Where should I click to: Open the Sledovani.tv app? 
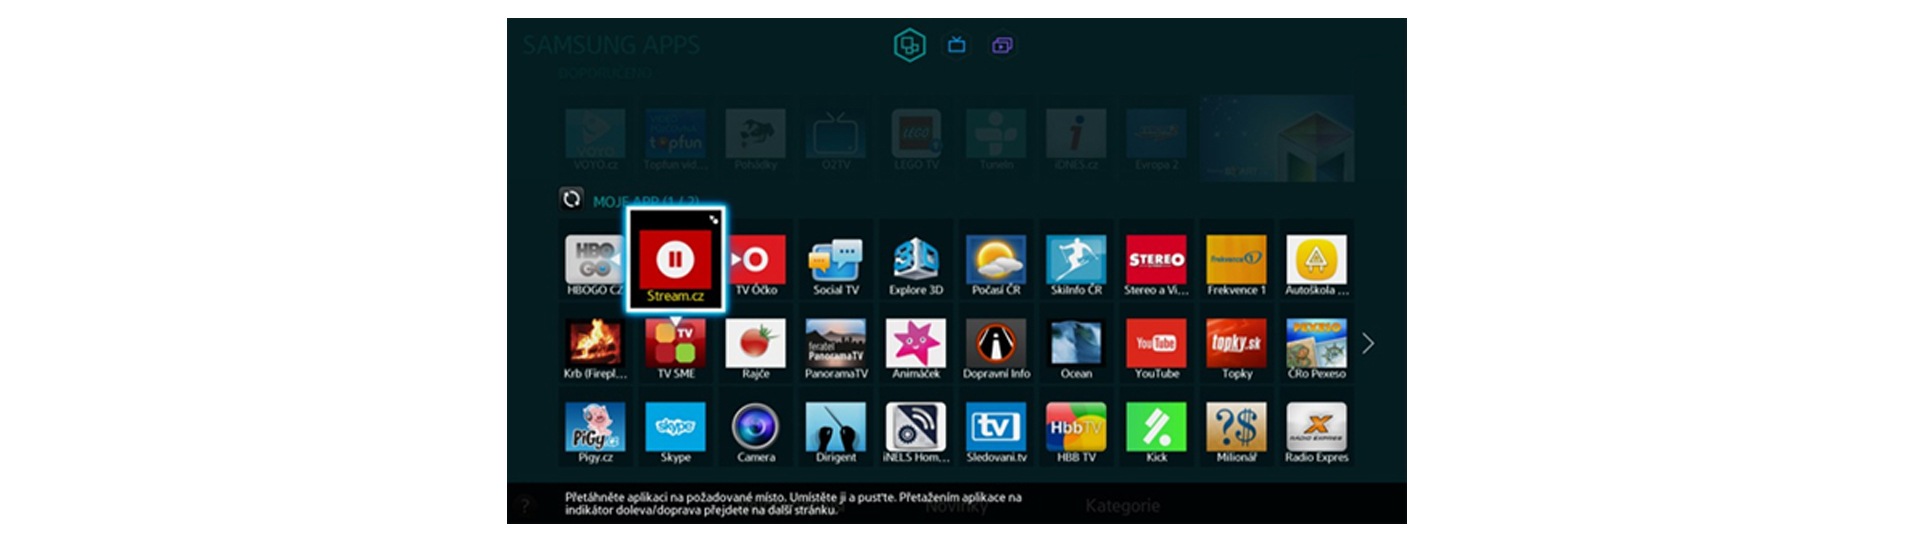[996, 433]
